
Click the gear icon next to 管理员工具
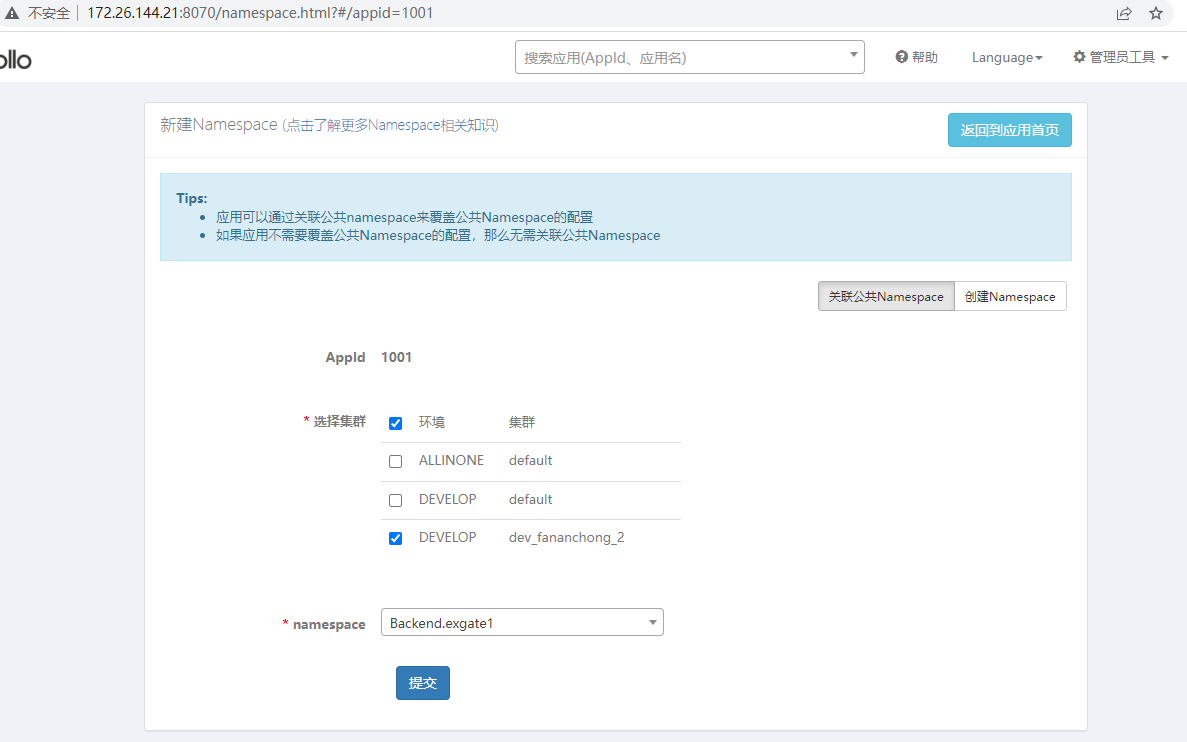[1079, 57]
